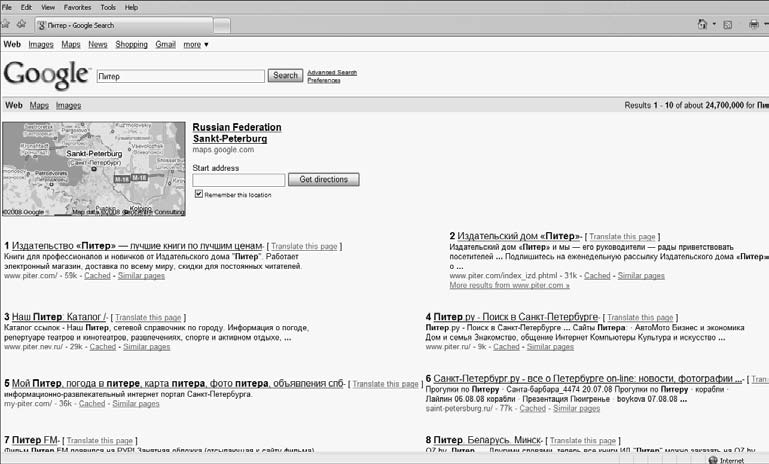This screenshot has width=769, height=464.
Task: Open Similar pages for www.piter.com/ 59k
Action: tap(141, 276)
